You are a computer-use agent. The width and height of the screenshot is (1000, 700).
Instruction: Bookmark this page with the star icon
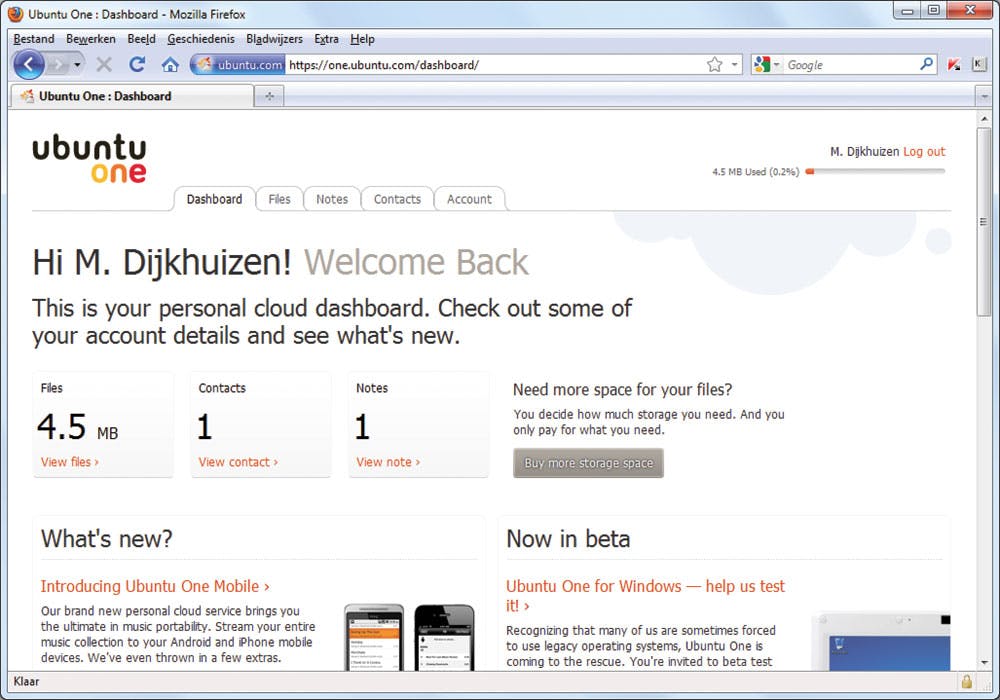714,64
